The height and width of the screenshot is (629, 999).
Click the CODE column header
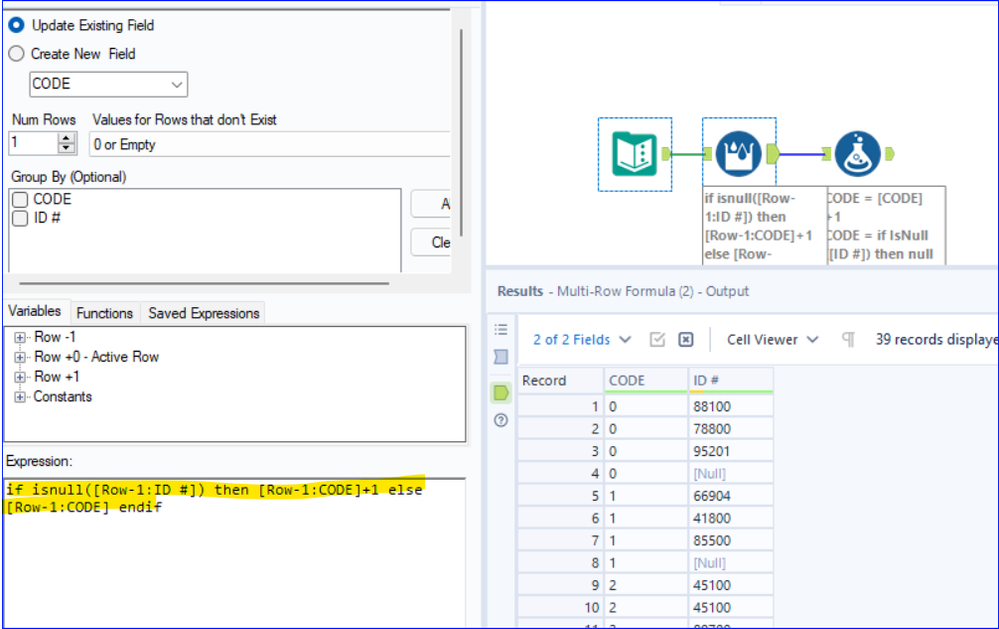(x=646, y=380)
